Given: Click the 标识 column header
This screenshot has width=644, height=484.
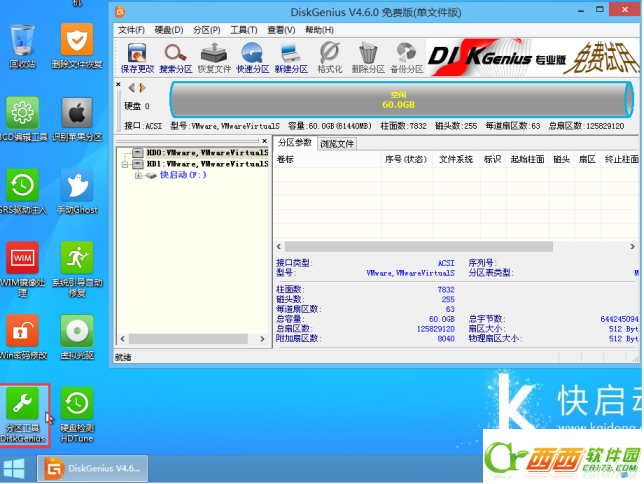Looking at the screenshot, I should click(x=492, y=159).
